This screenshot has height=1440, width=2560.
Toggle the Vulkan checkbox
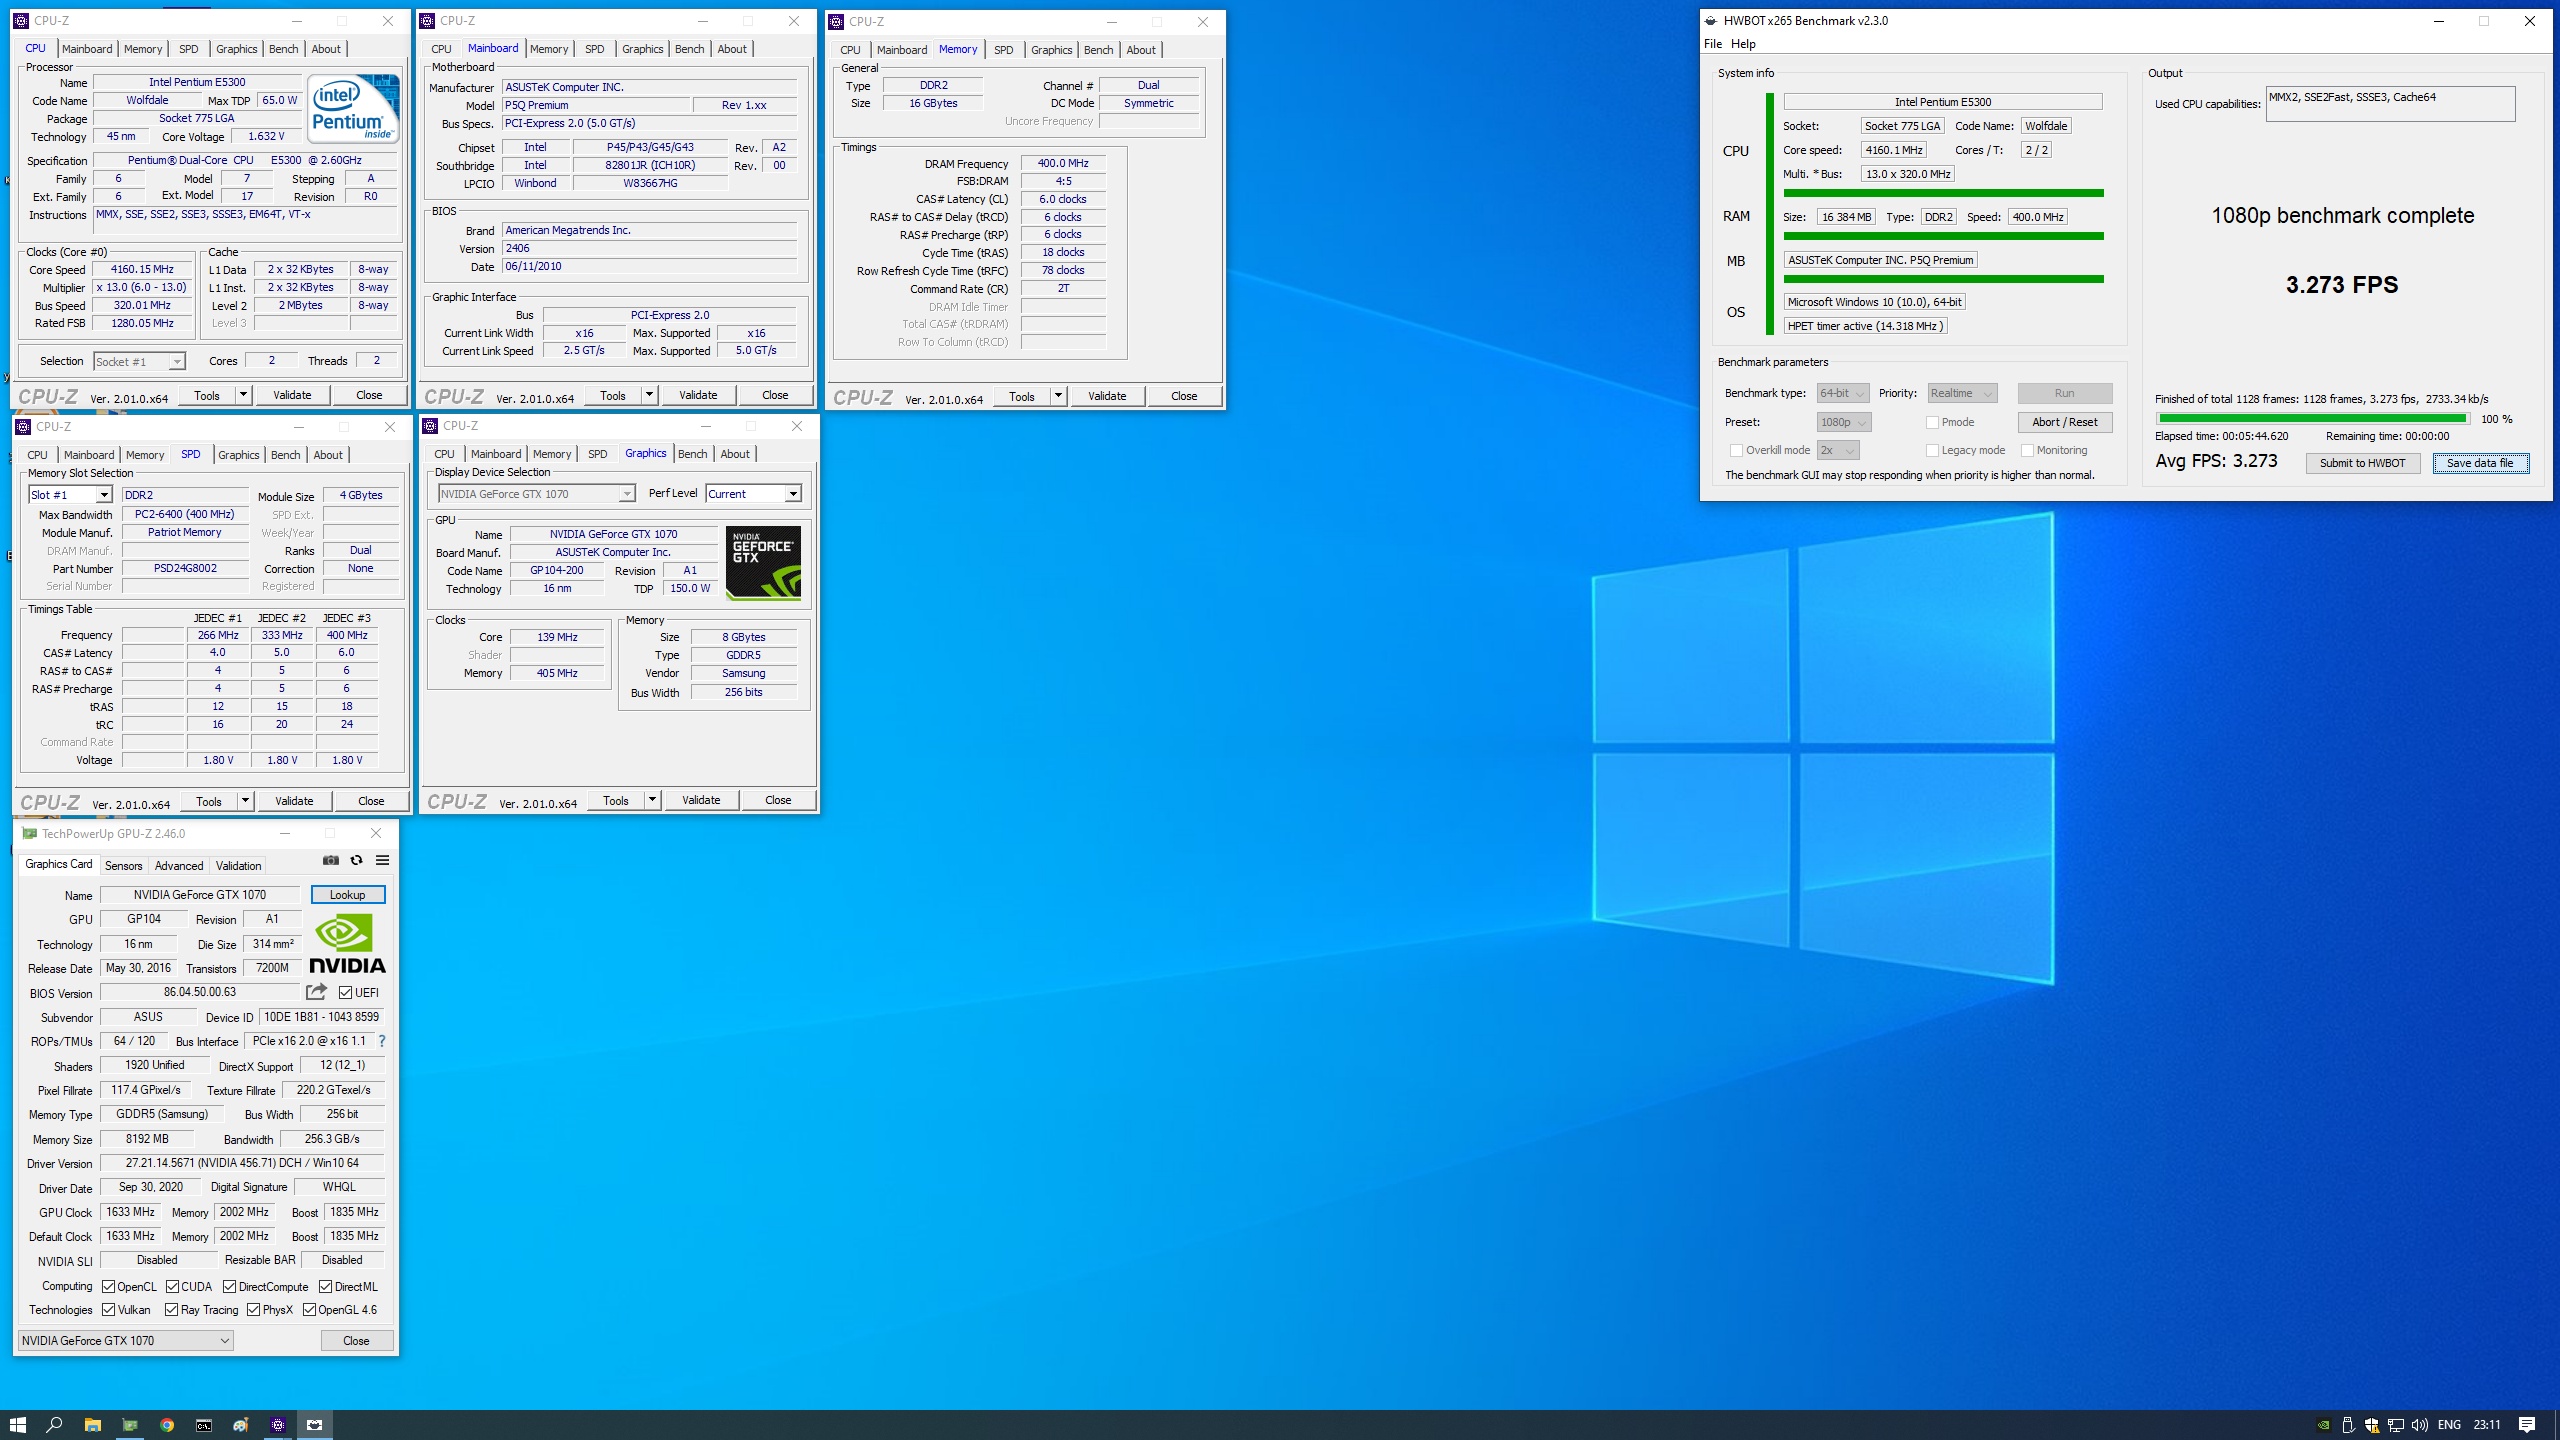click(108, 1309)
